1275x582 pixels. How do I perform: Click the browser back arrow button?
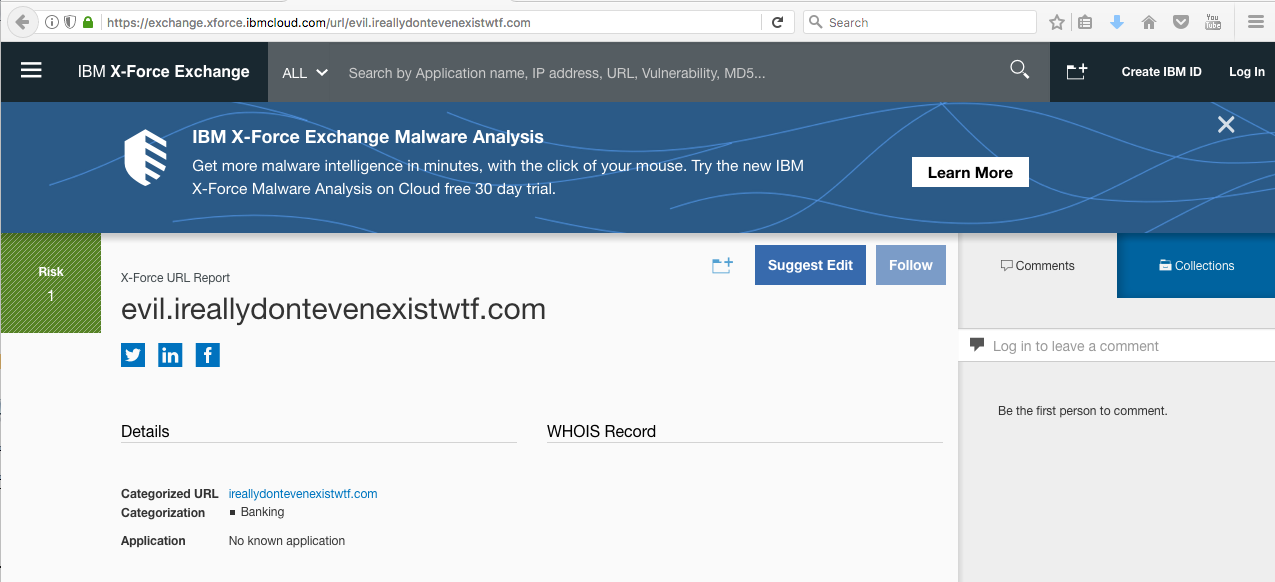coord(22,22)
